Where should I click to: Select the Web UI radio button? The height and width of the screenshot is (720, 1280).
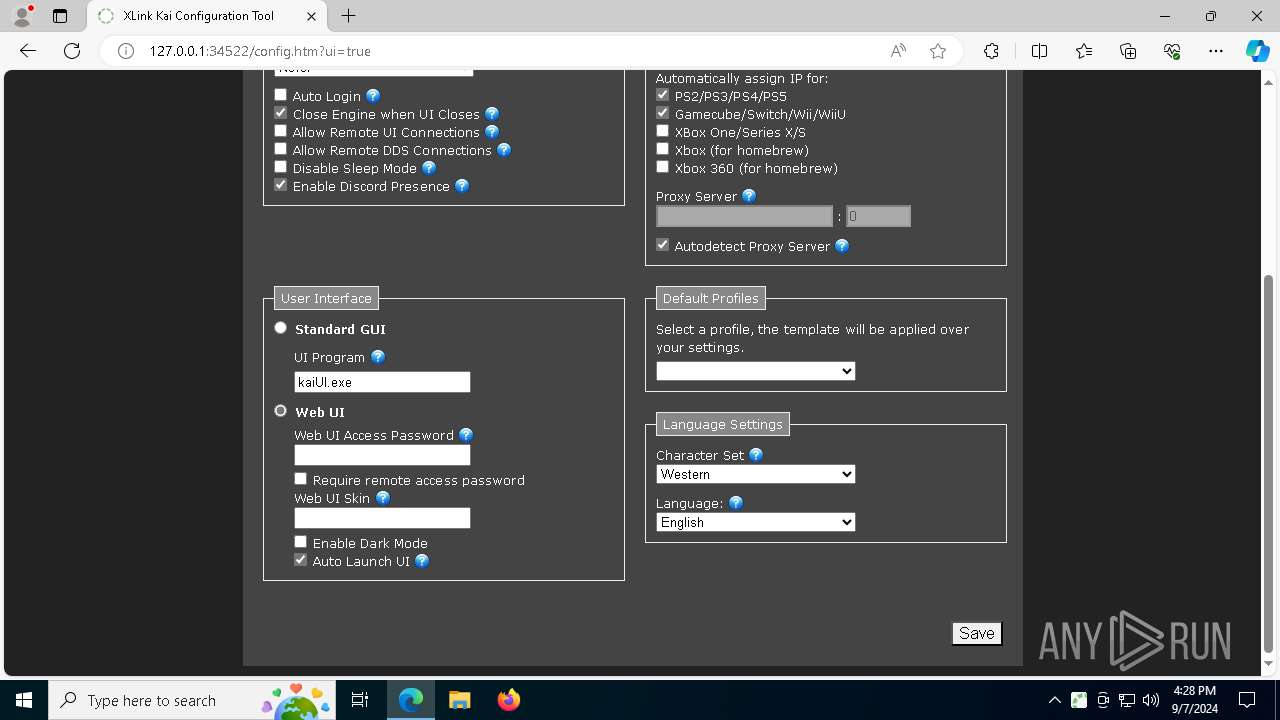tap(281, 411)
